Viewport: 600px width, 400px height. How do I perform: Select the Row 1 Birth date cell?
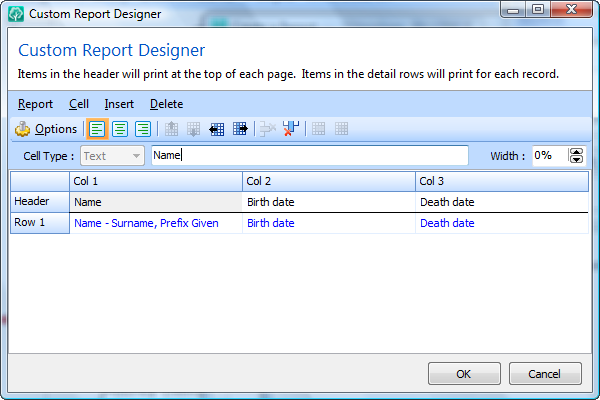click(x=329, y=223)
